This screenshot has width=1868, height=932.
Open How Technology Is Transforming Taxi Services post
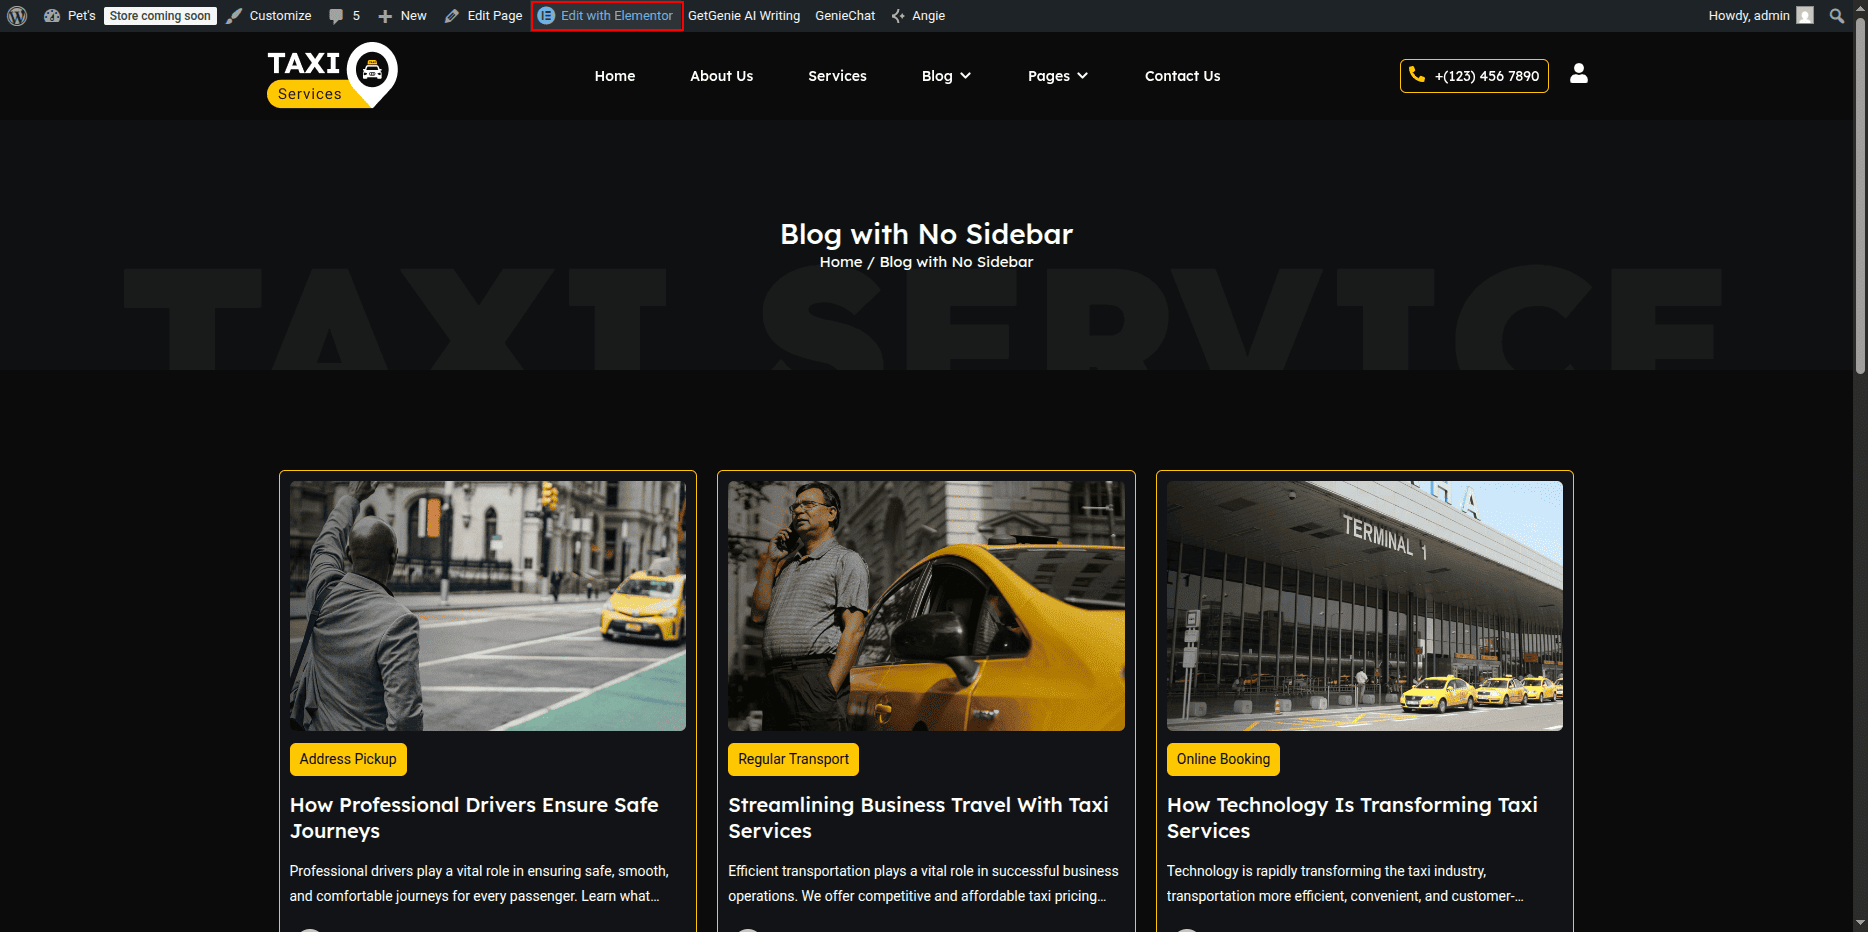1352,818
